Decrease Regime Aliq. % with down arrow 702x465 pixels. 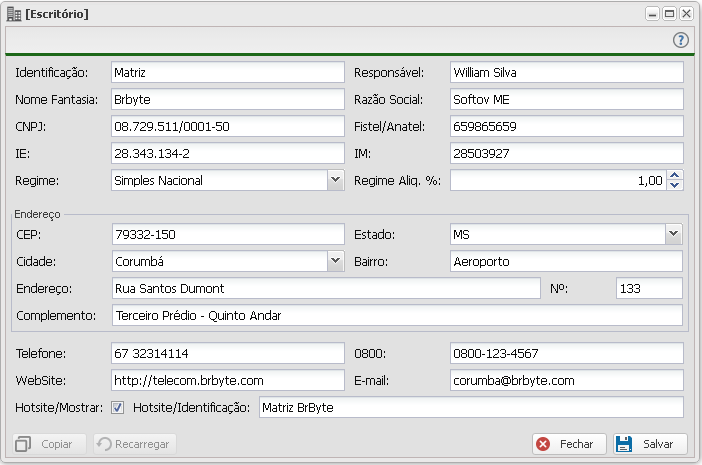[x=675, y=186]
